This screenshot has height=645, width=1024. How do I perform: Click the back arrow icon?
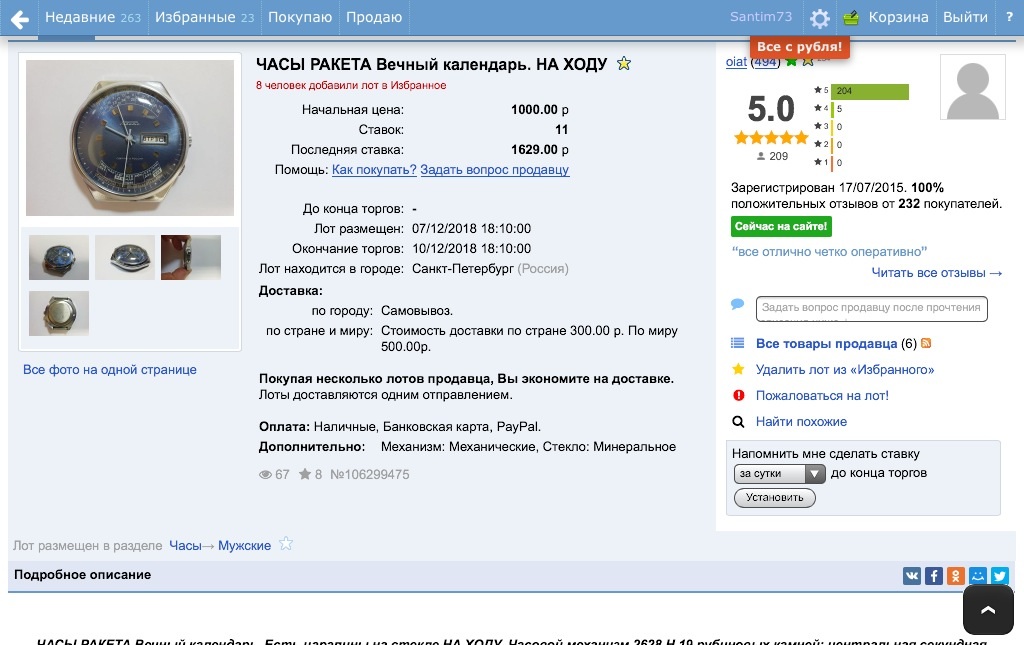pos(19,18)
